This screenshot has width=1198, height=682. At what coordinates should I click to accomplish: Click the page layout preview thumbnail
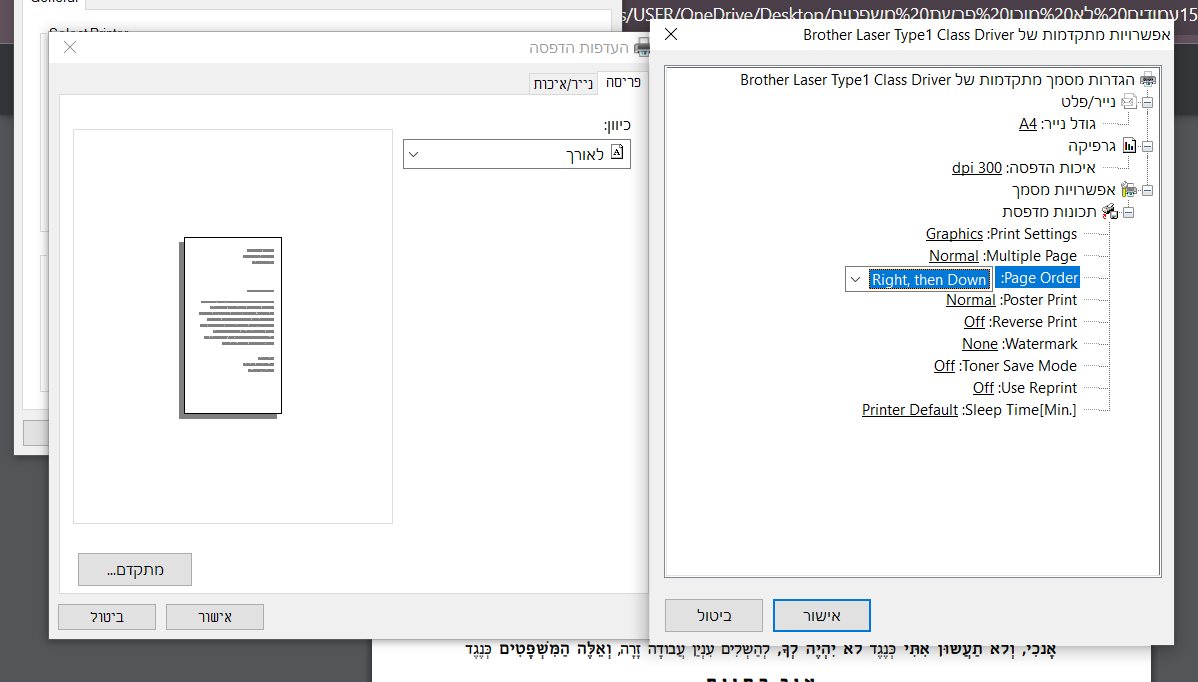pos(232,326)
